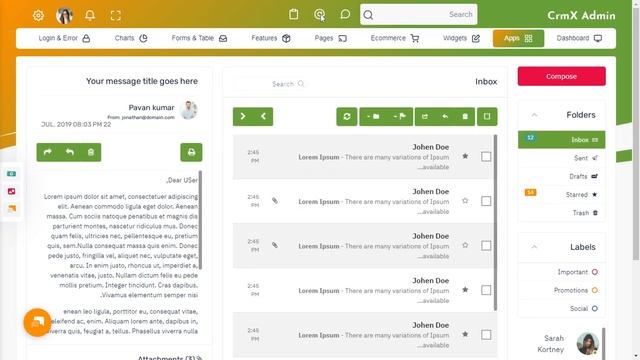Click the CrmX Admin logo text
The image size is (640, 360).
[581, 16]
